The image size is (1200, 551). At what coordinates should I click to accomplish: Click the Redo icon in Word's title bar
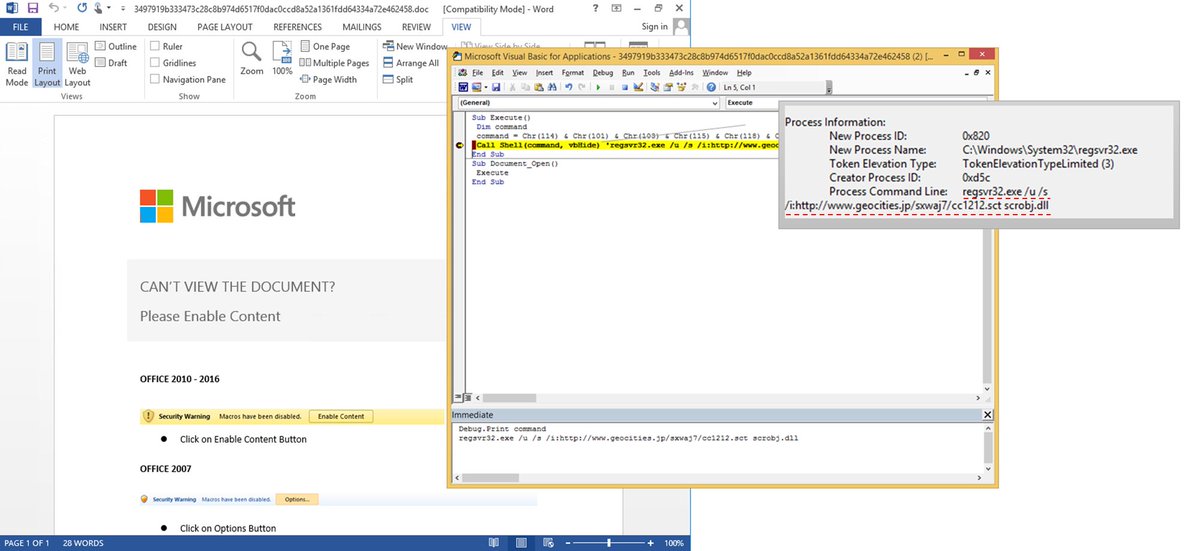pyautogui.click(x=82, y=7)
